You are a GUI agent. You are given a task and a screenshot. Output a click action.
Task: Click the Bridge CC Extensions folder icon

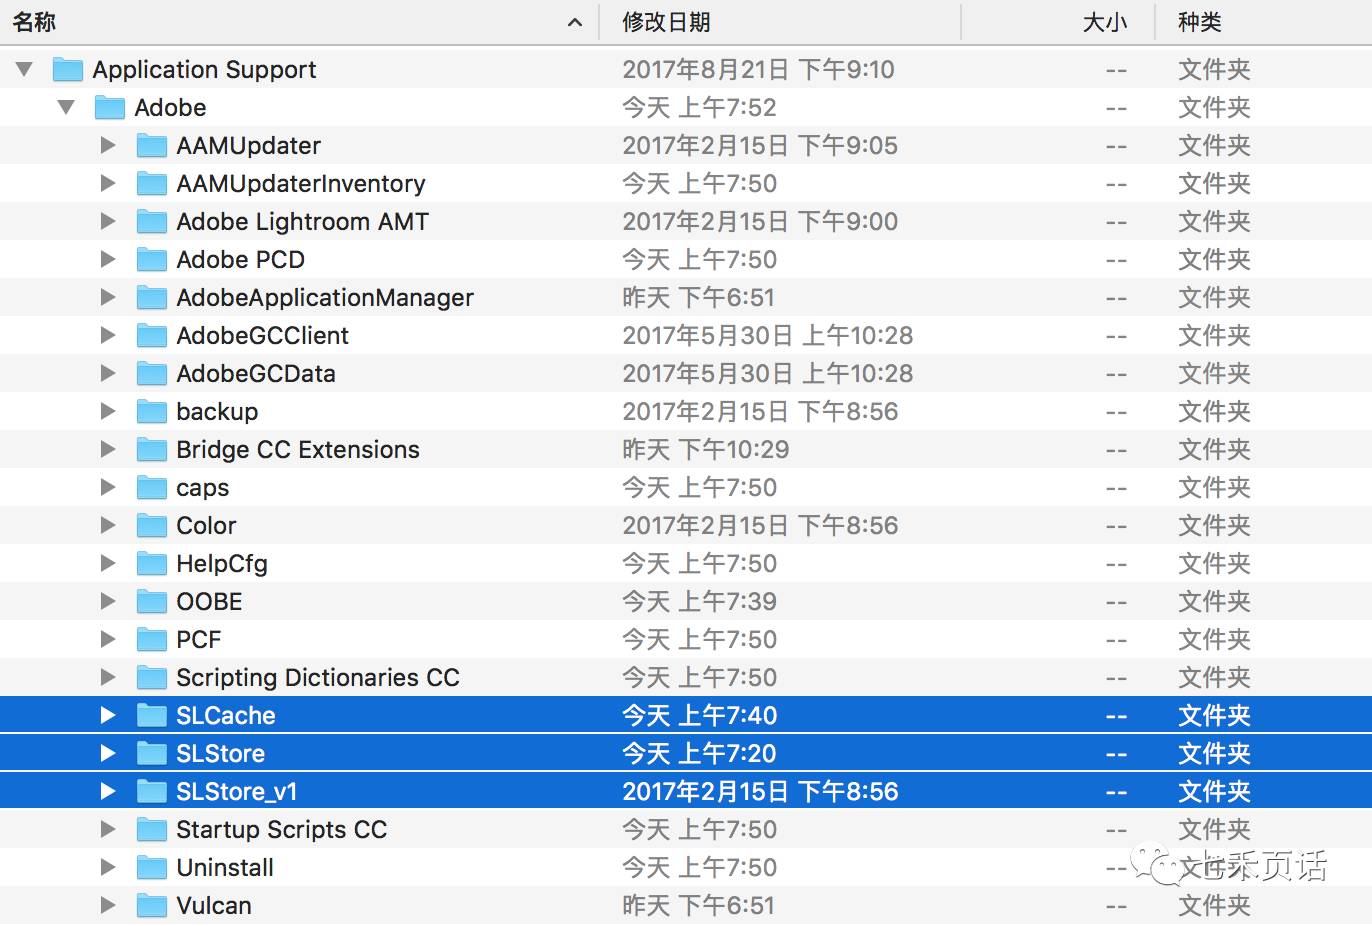coord(152,449)
